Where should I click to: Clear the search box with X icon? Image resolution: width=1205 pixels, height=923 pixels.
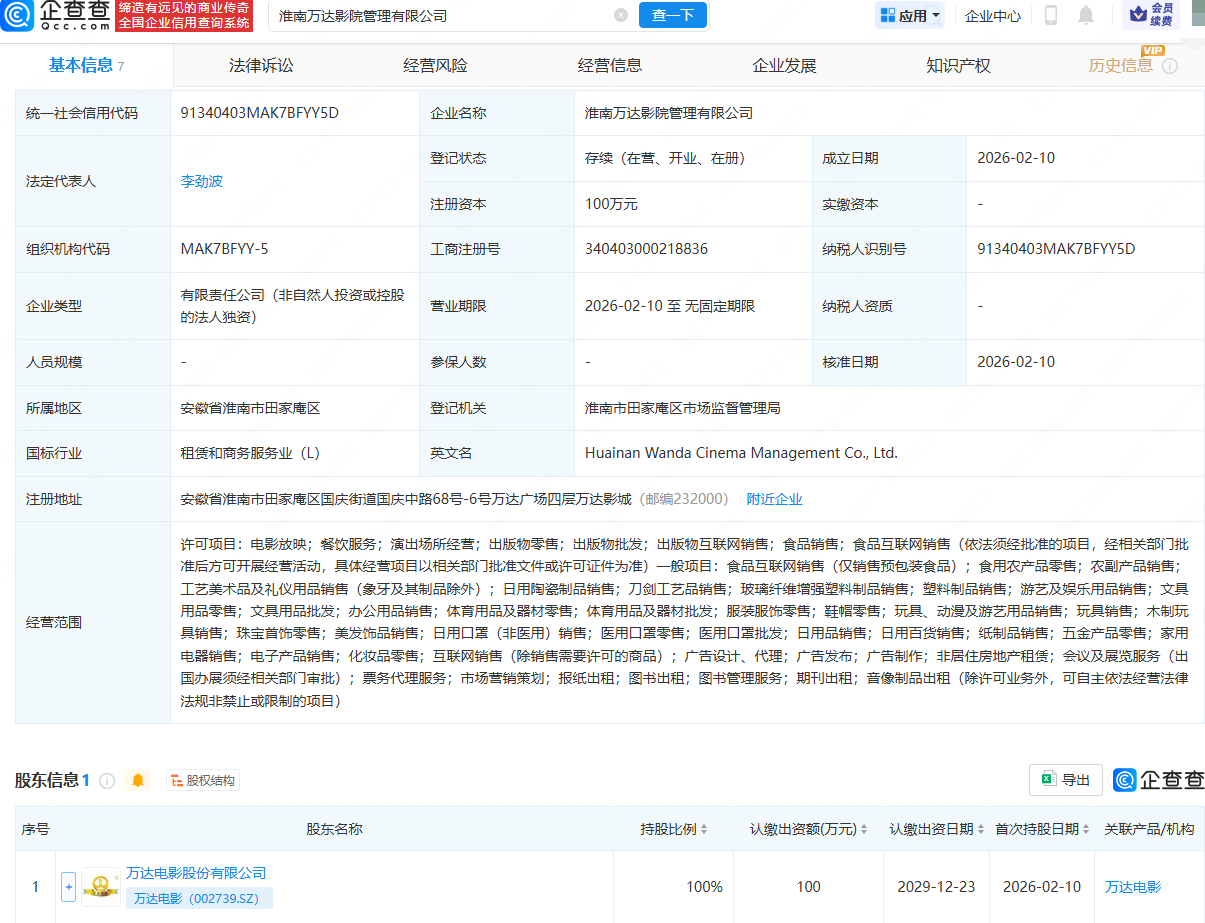(621, 16)
